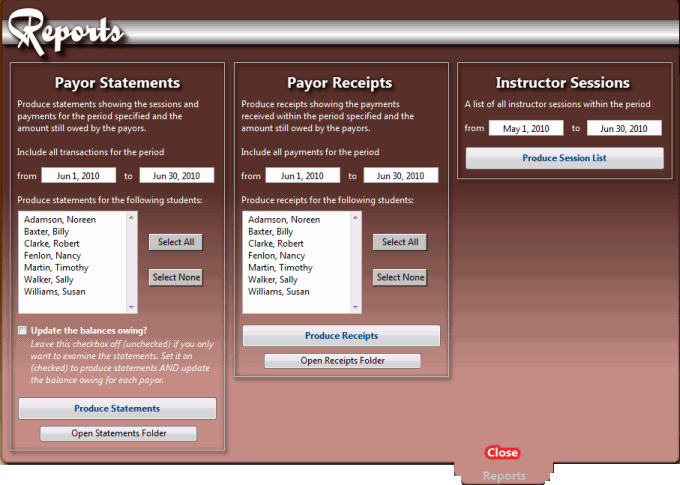Screen dimensions: 680x485
Task: Close the Reports screen
Action: coord(502,453)
